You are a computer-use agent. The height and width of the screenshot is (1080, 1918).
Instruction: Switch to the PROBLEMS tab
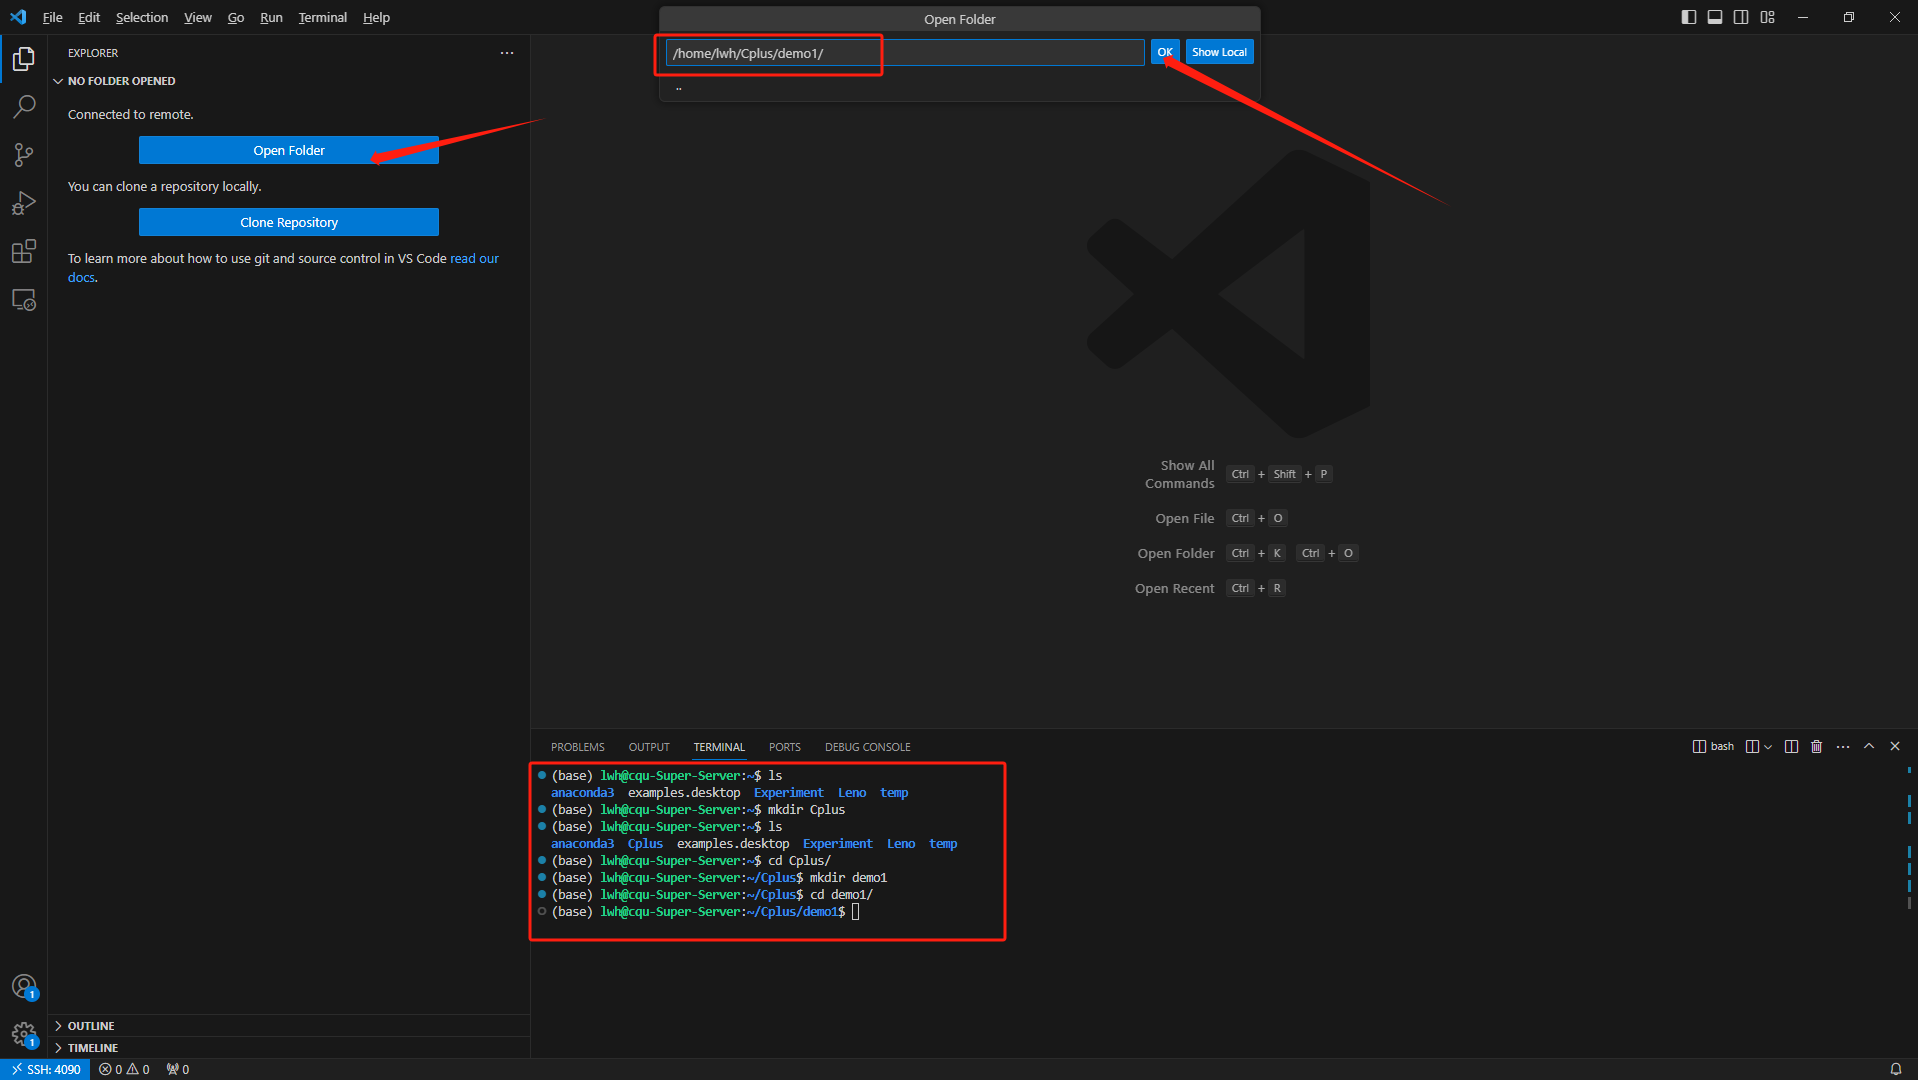[x=578, y=747]
